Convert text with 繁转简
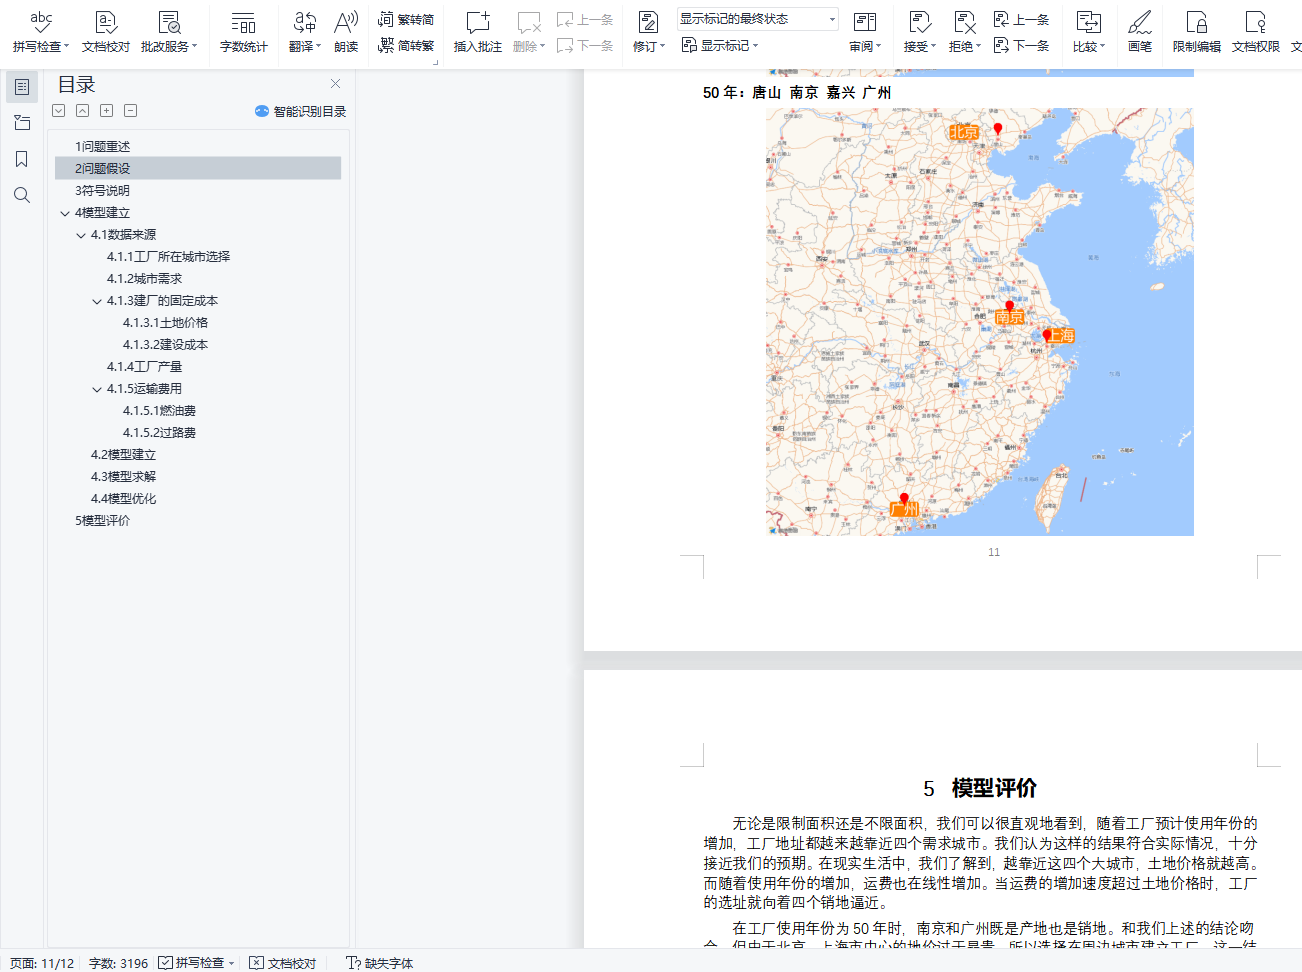 (406, 19)
